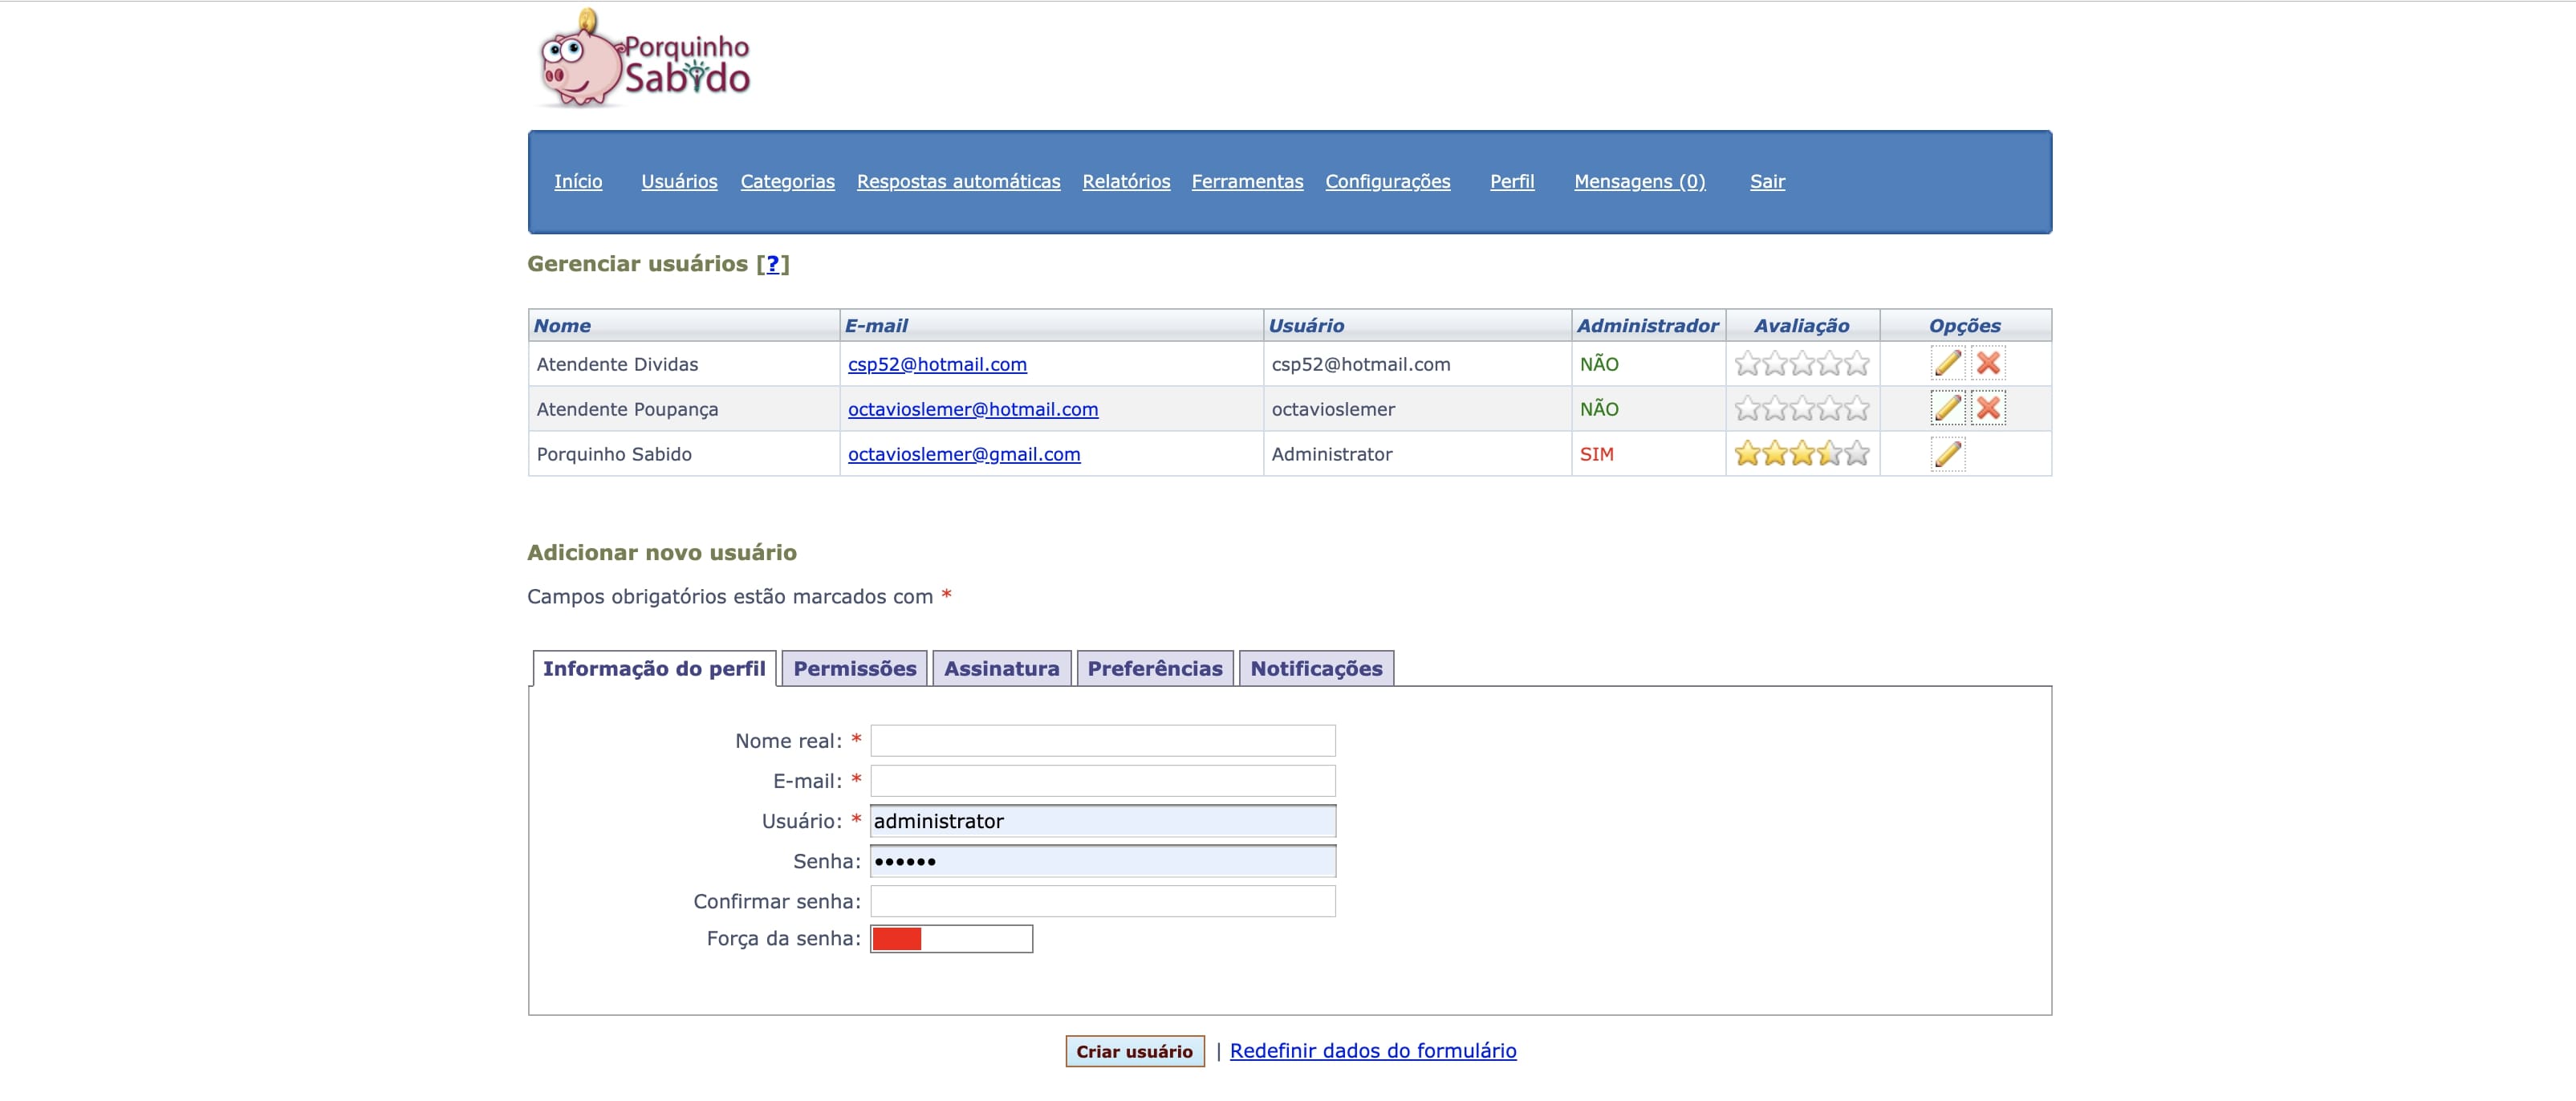The height and width of the screenshot is (1101, 2576).
Task: Select the Preferências tab
Action: click(x=1154, y=668)
